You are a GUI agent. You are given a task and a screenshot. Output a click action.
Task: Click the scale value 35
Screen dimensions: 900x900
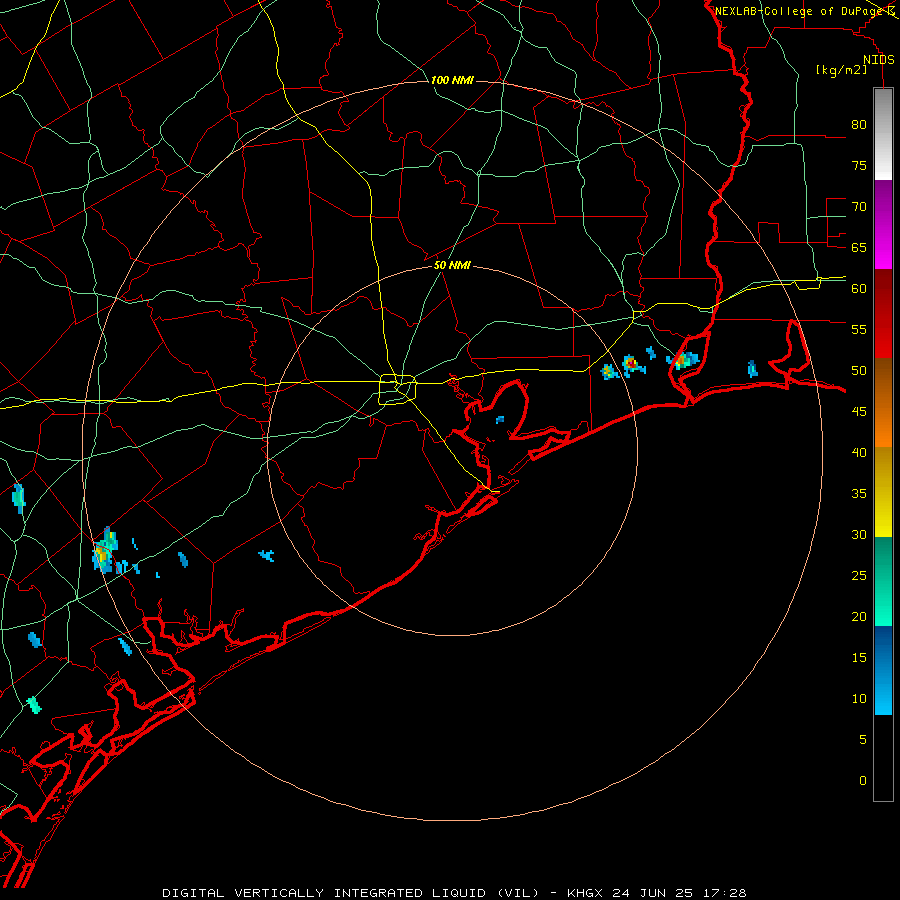859,494
